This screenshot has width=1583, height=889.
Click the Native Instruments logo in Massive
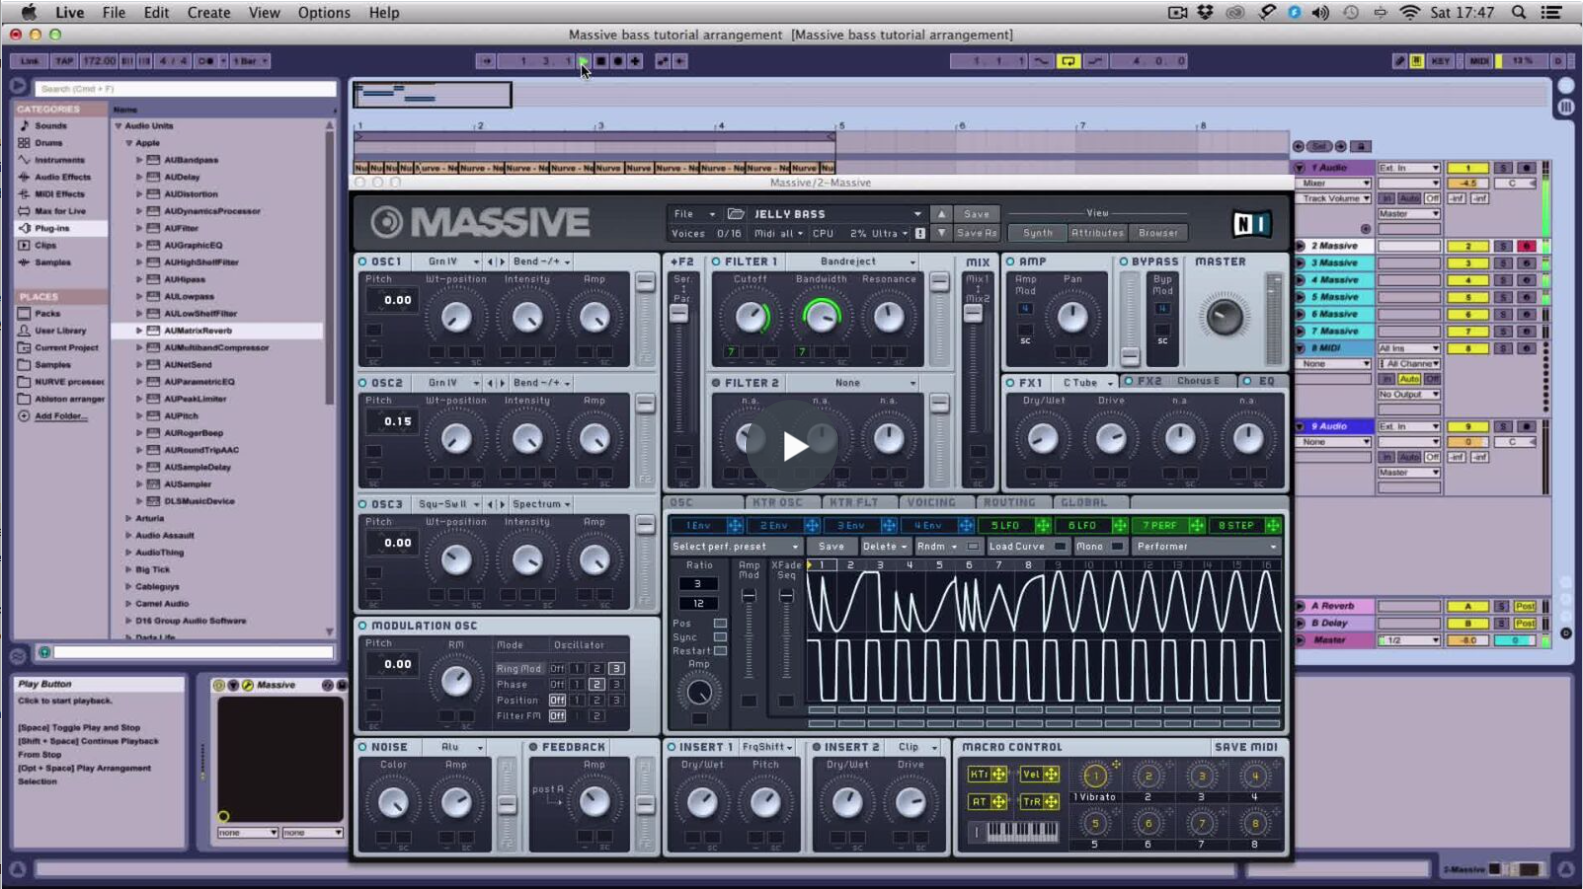1251,223
